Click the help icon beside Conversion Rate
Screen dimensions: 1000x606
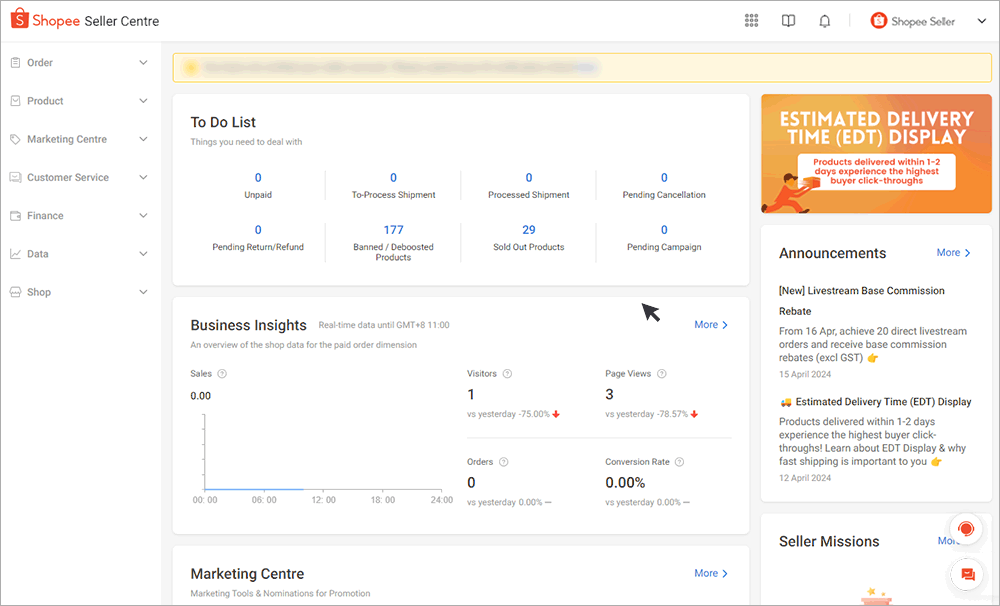click(679, 462)
